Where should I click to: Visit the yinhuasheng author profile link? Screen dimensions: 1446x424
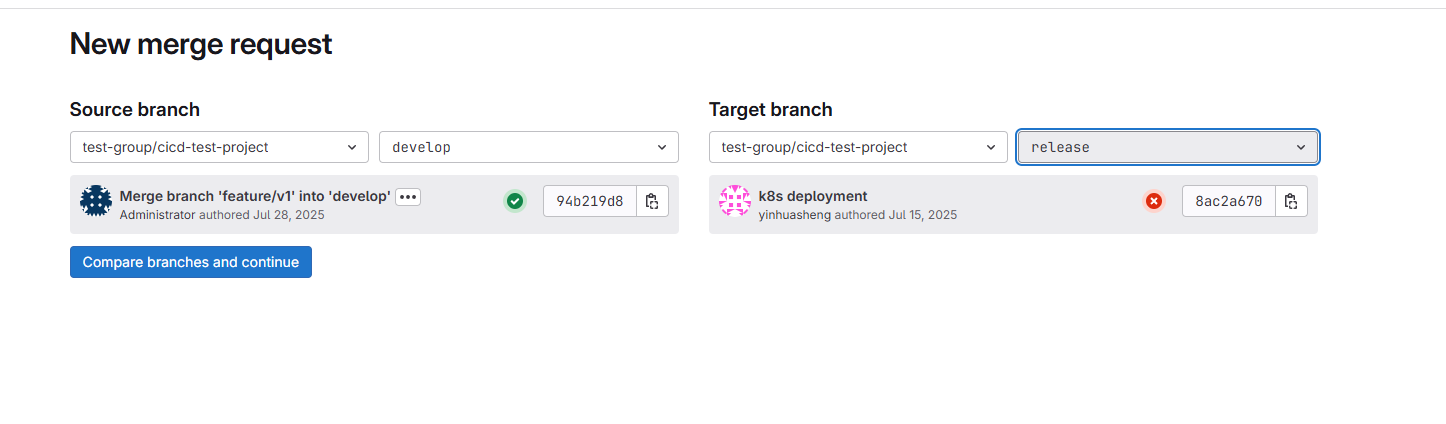(795, 215)
